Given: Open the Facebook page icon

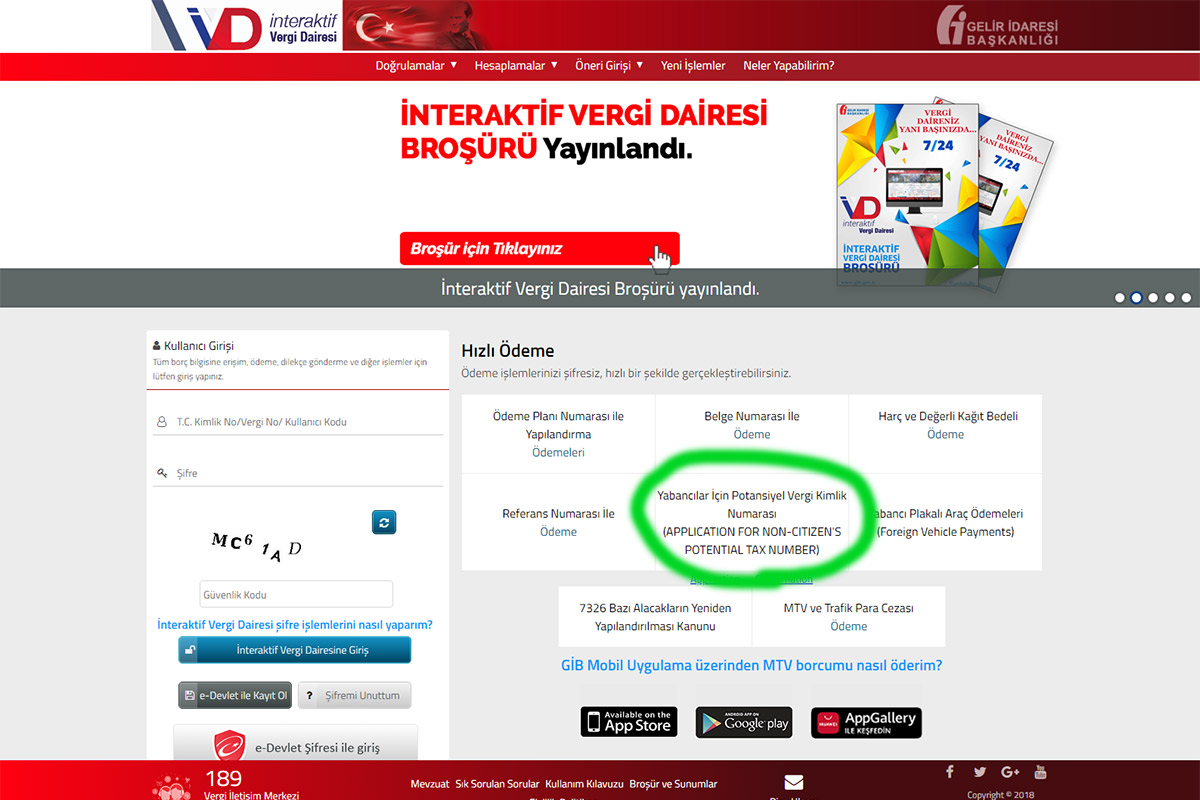Looking at the screenshot, I should (x=949, y=771).
